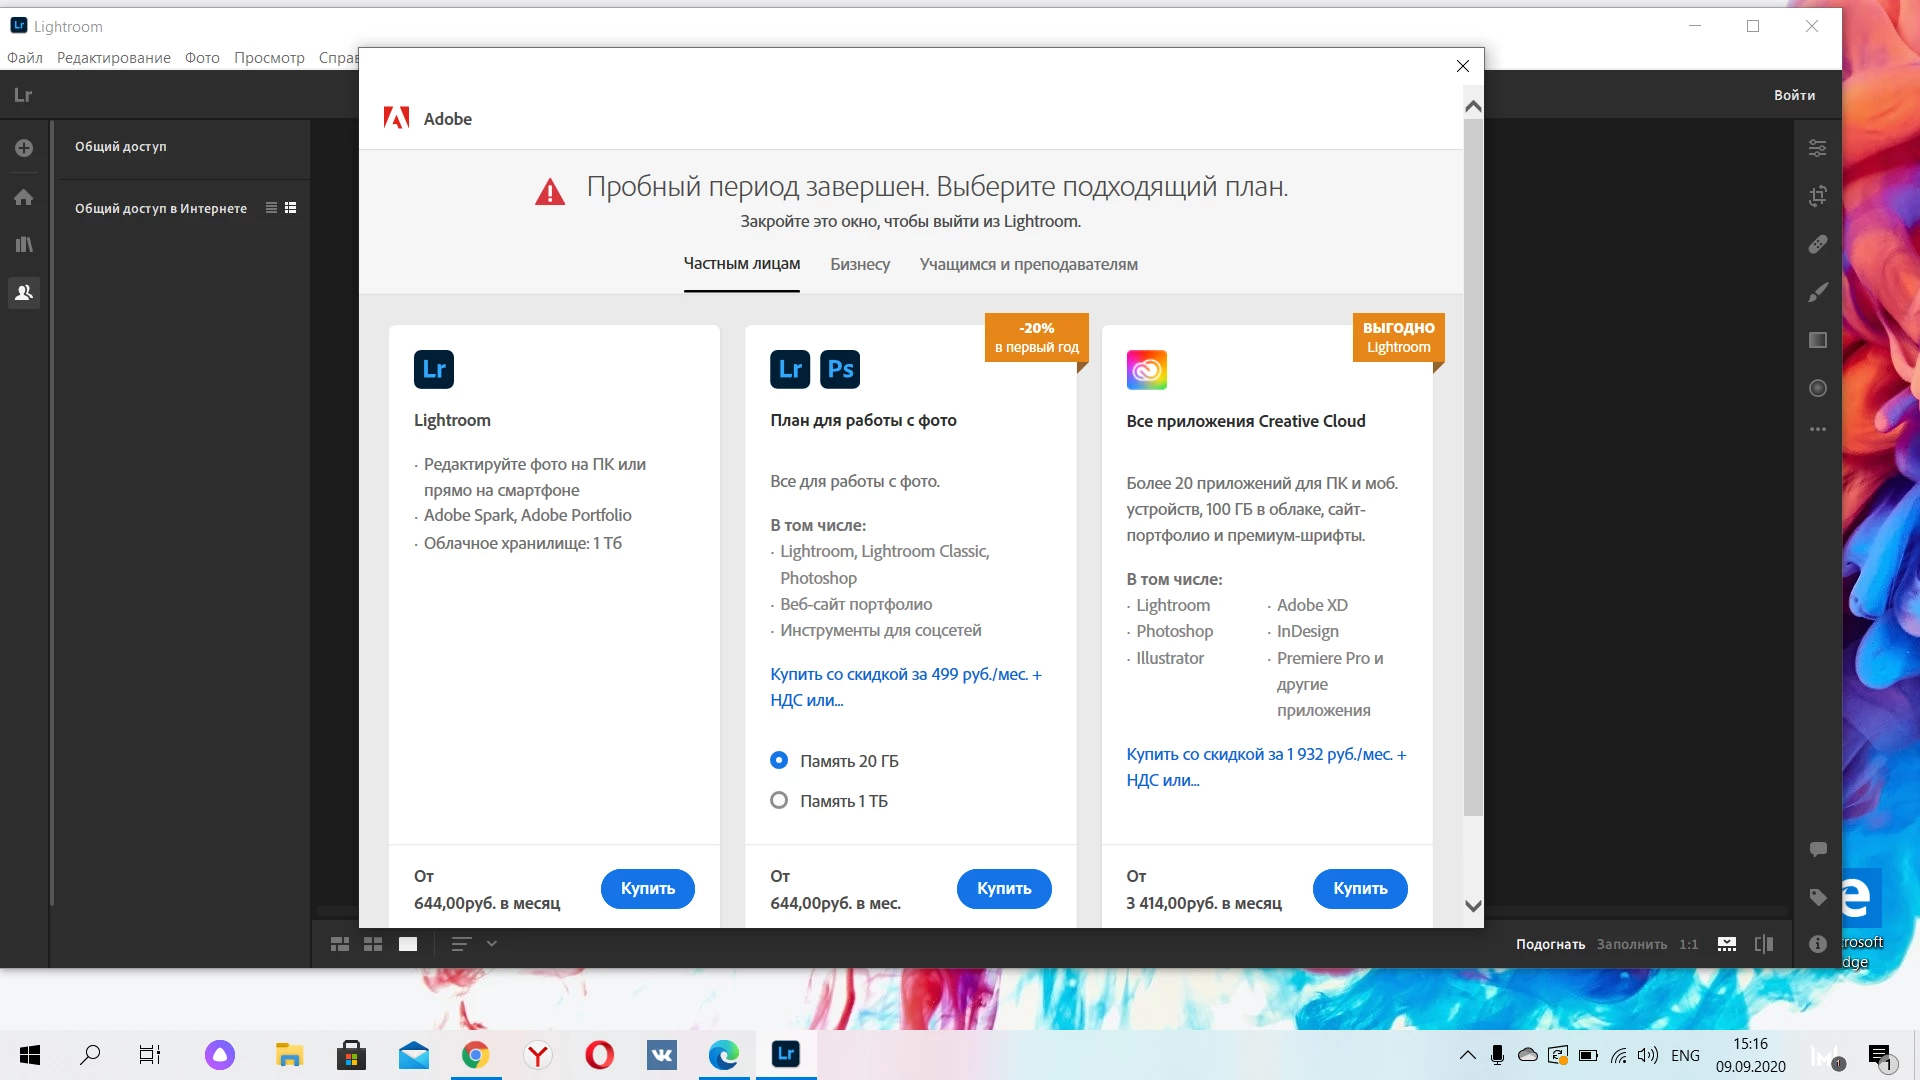Click Купить for Creative Cloud all apps
The image size is (1920, 1080).
click(x=1359, y=888)
